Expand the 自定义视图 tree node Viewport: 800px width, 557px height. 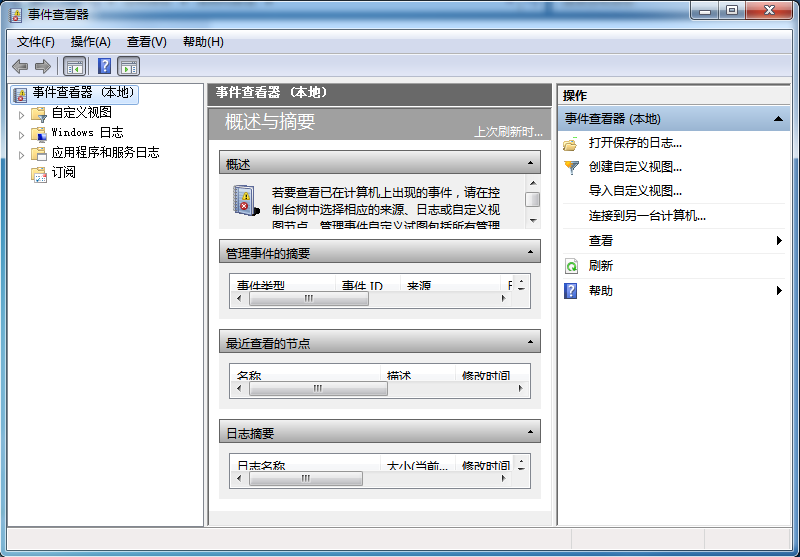click(x=21, y=115)
